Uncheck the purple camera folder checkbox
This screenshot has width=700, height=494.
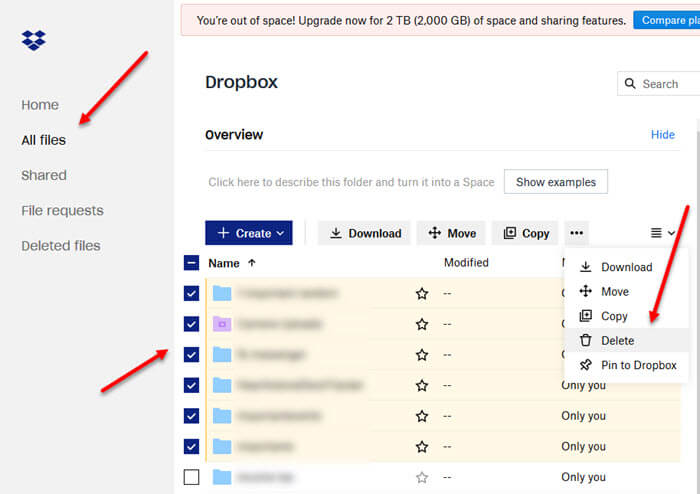(x=192, y=324)
